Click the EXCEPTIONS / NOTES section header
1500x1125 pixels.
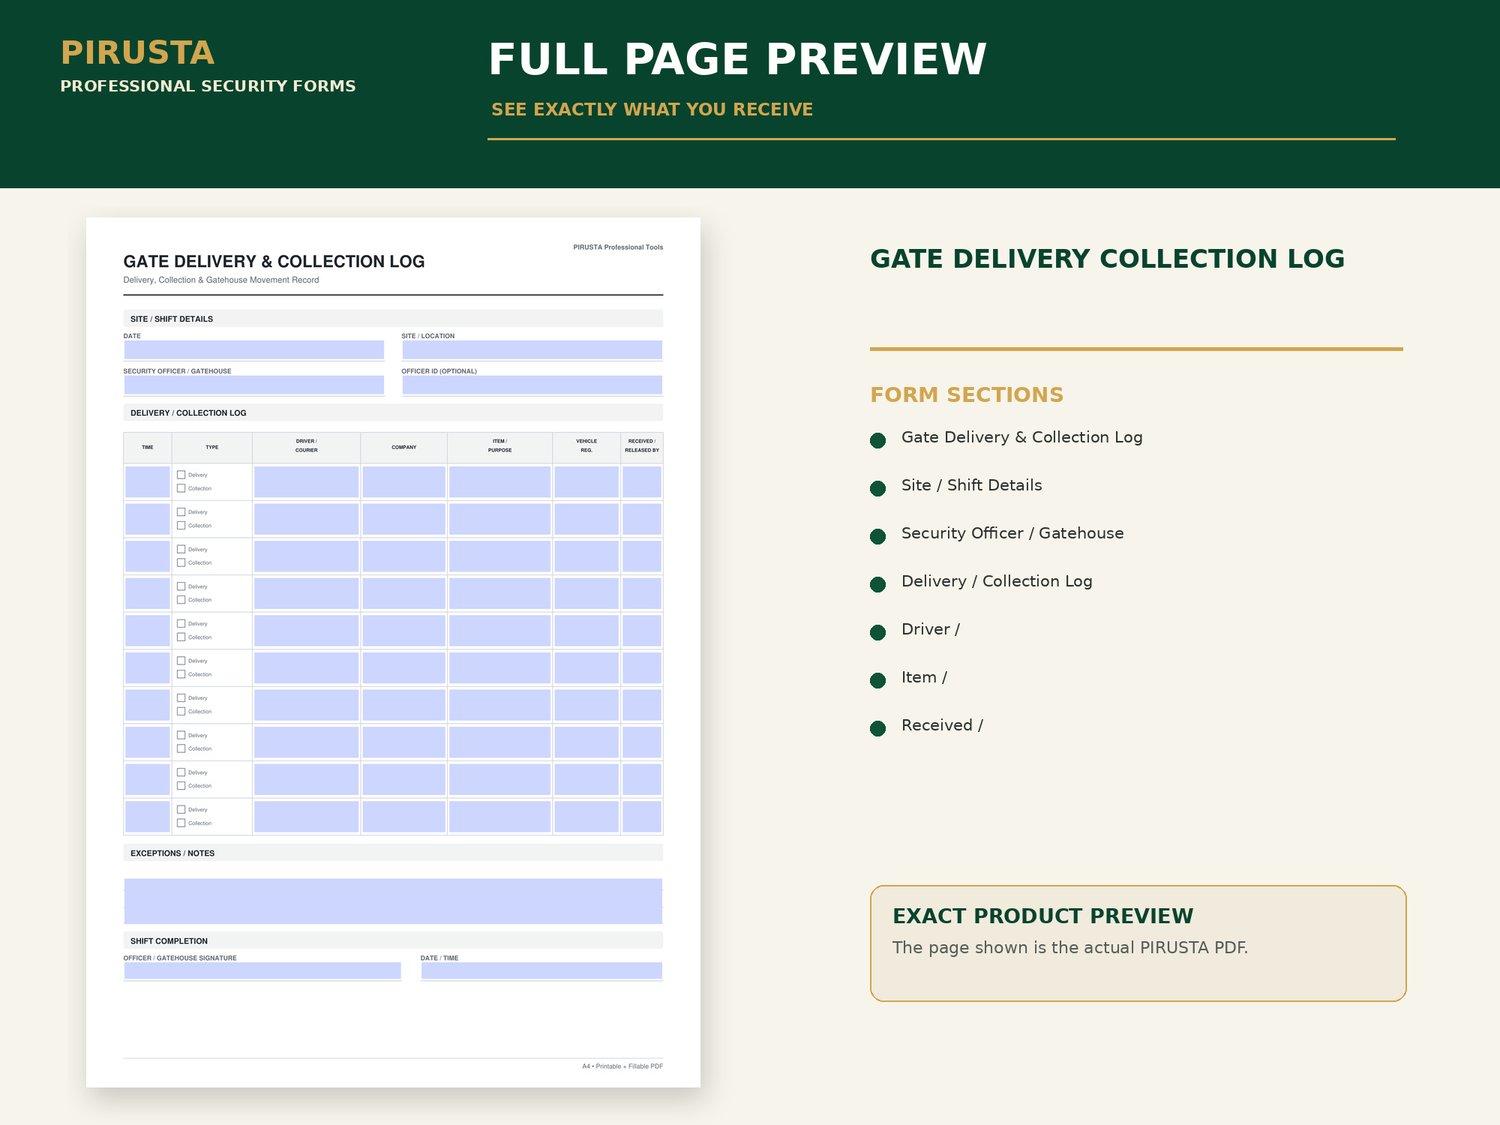pos(393,853)
